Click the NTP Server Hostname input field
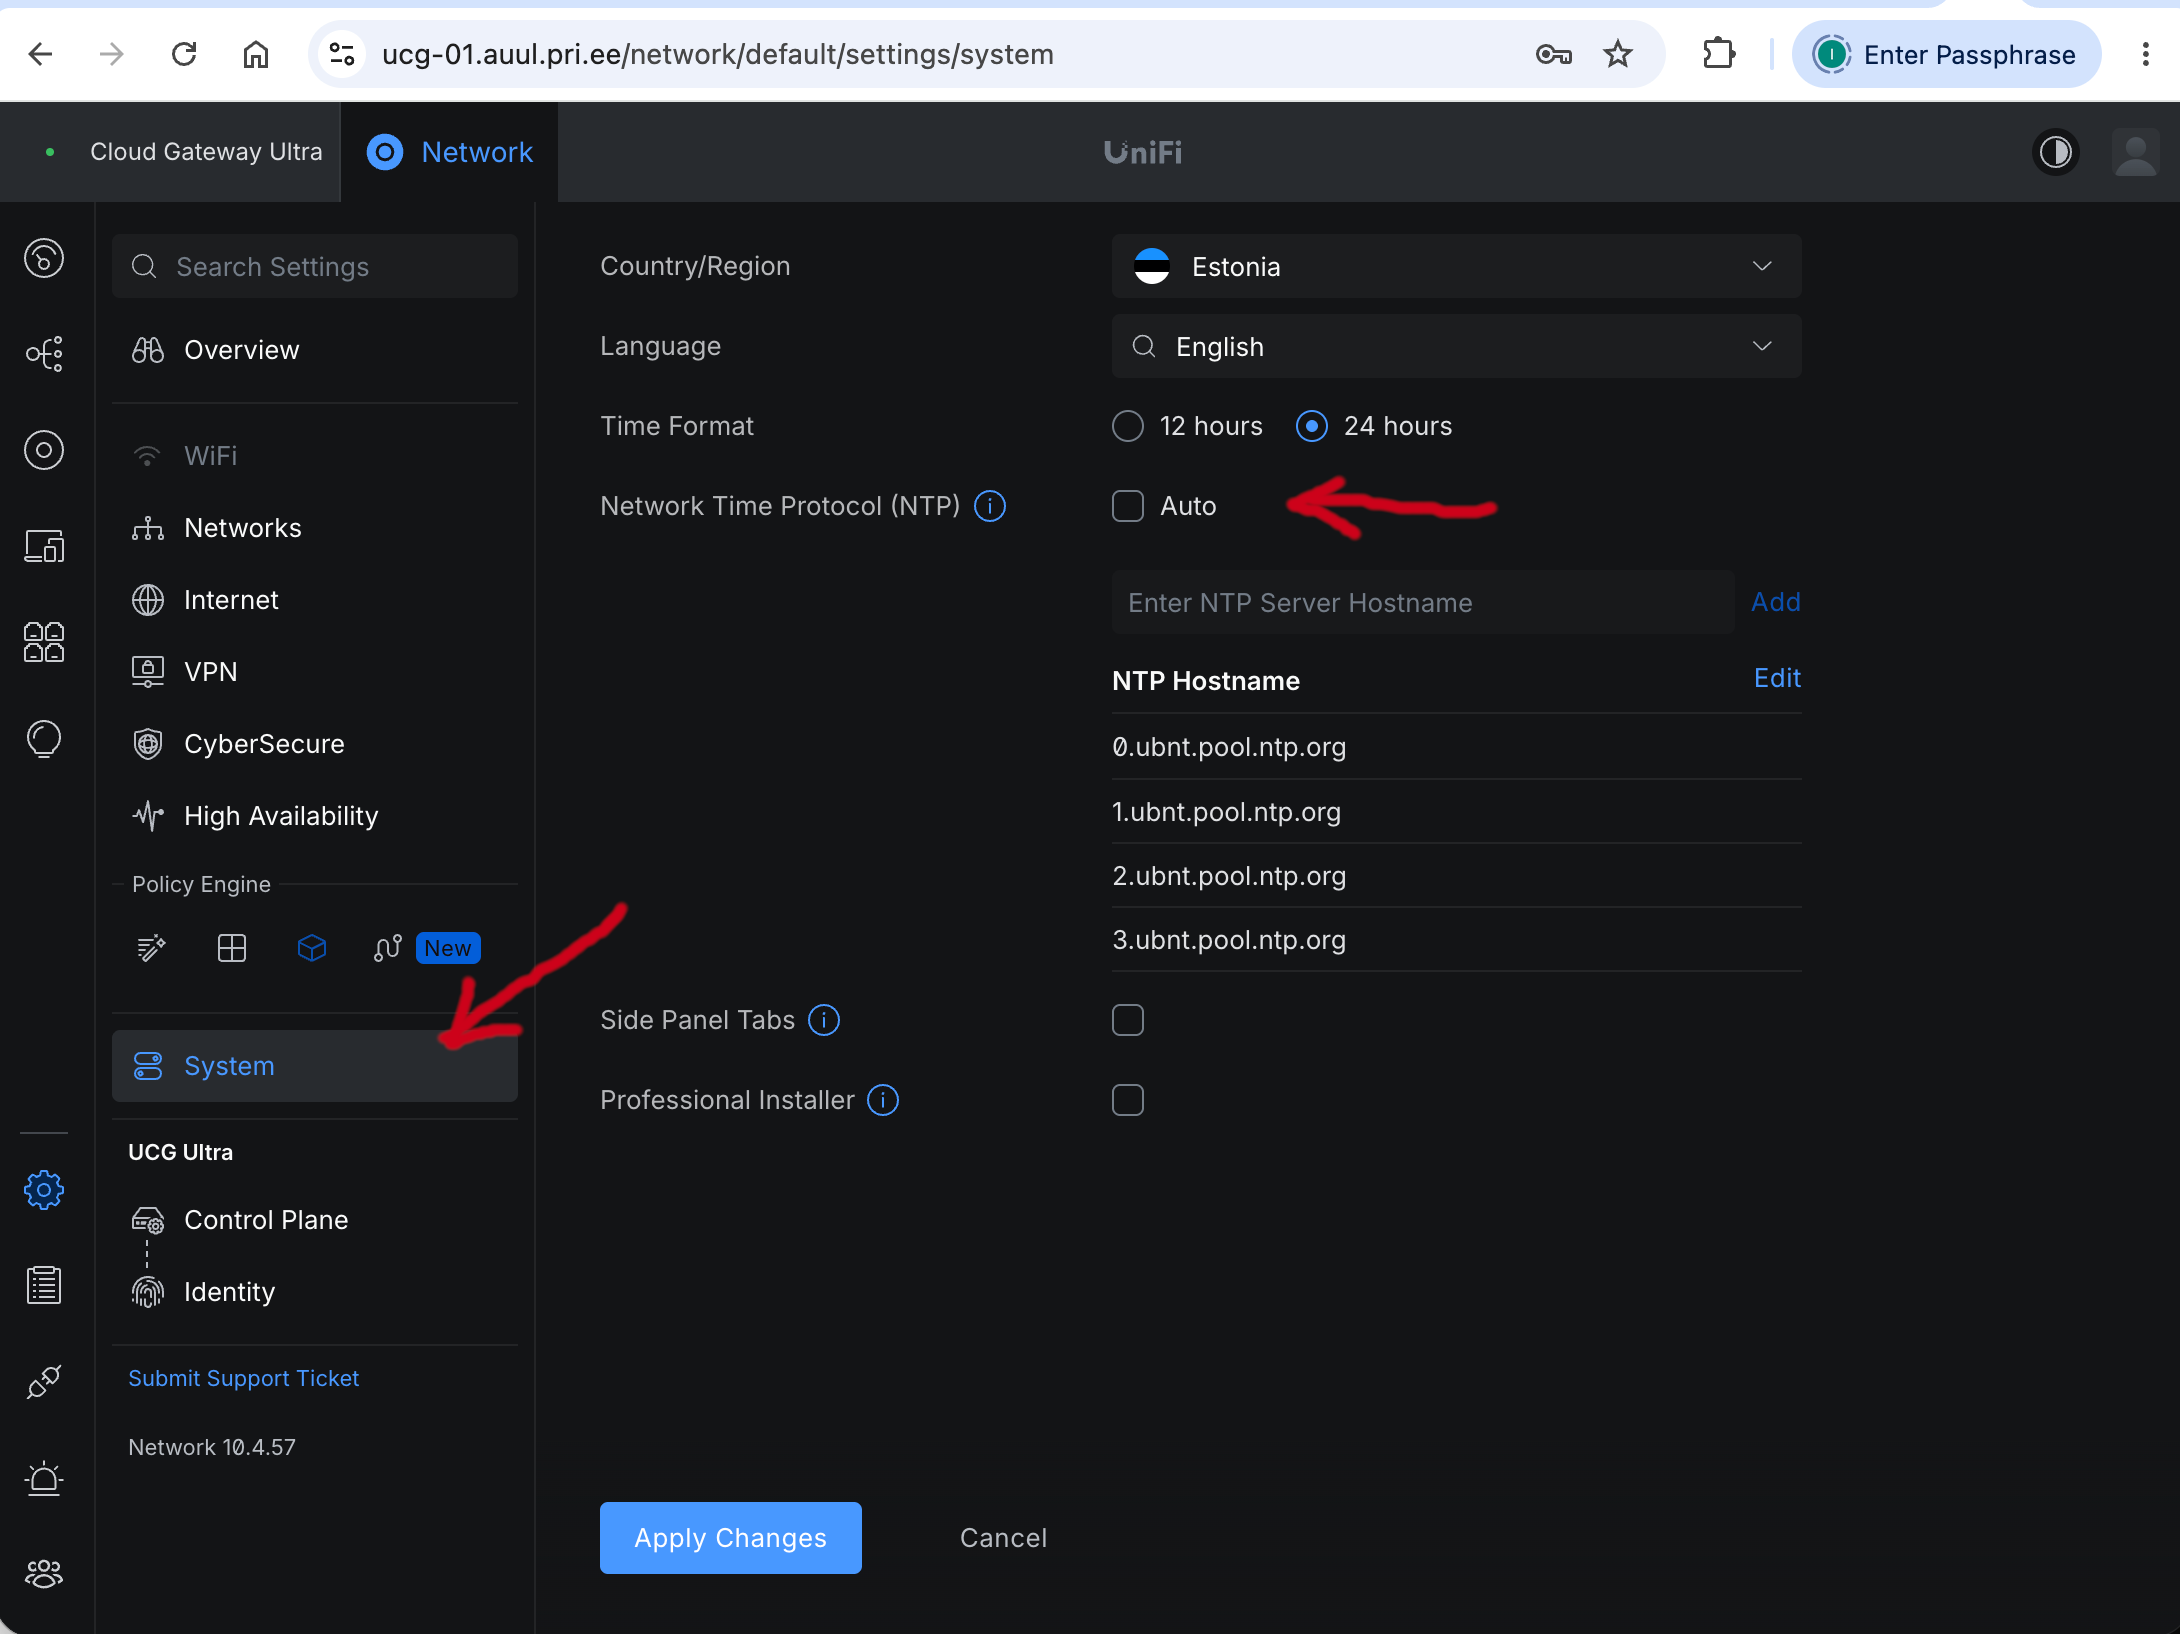2180x1634 pixels. [x=1423, y=602]
